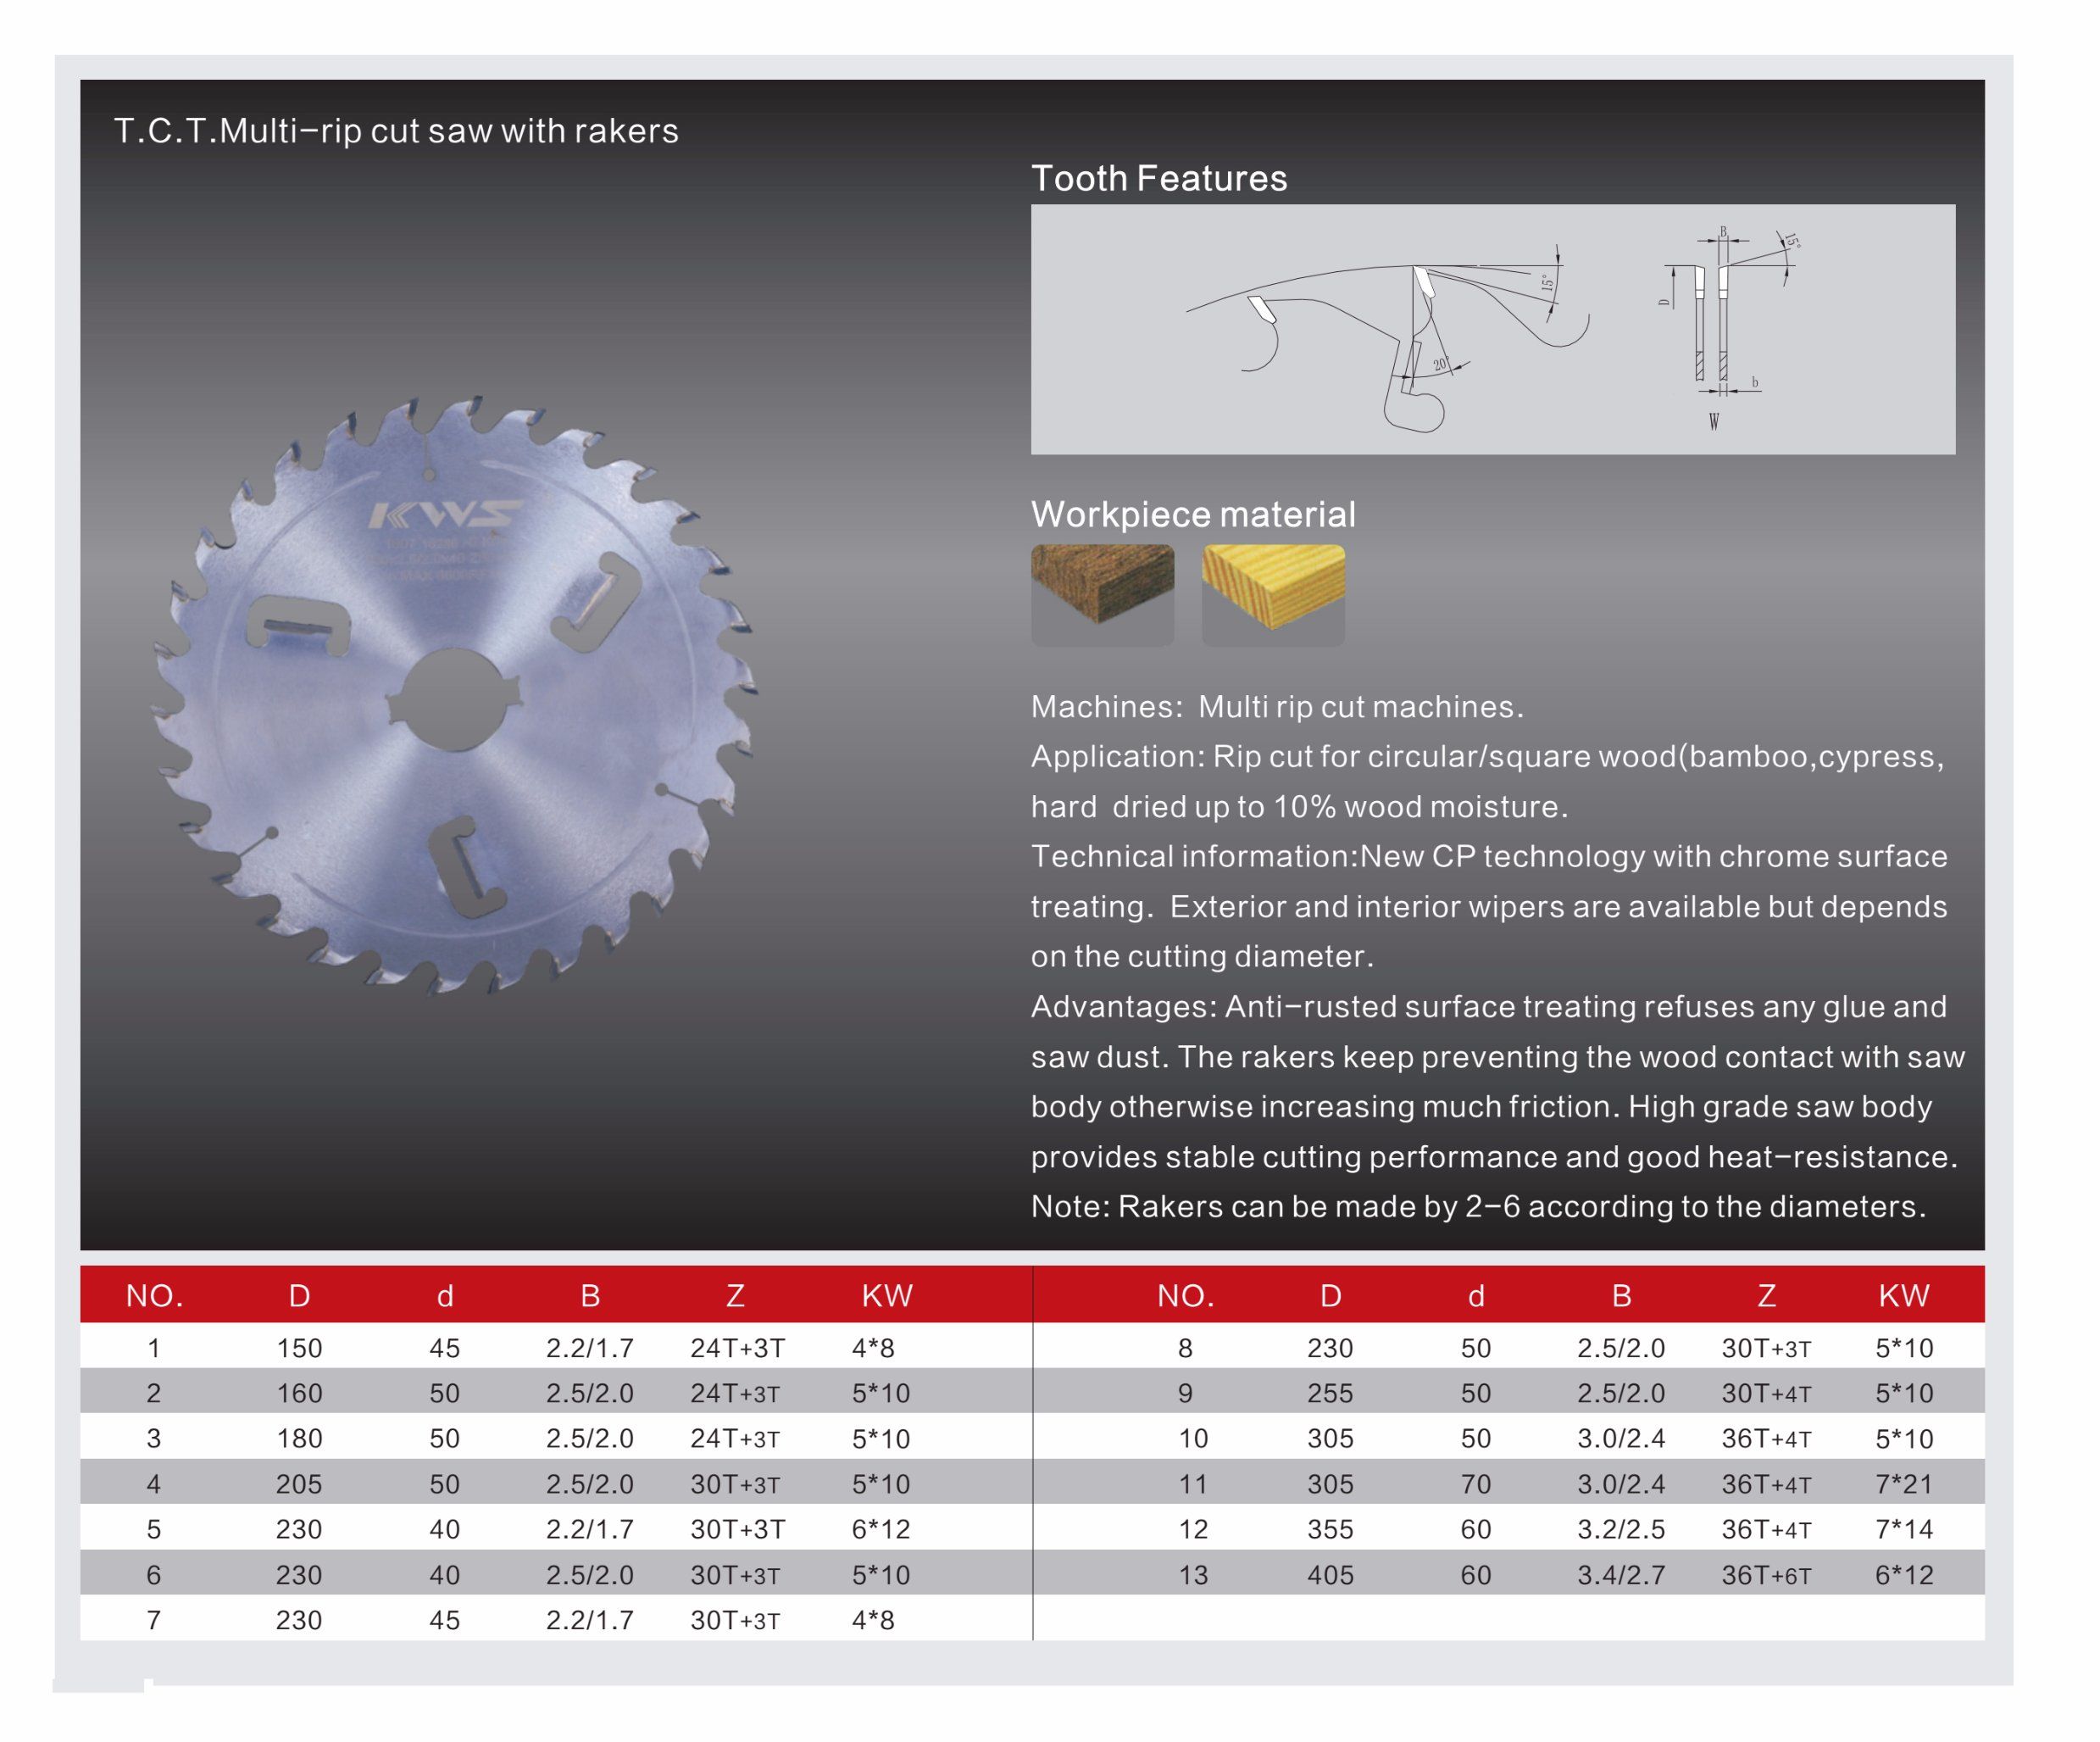
Task: Click the 'on the cutting diameter.' line
Action: pos(1202,957)
